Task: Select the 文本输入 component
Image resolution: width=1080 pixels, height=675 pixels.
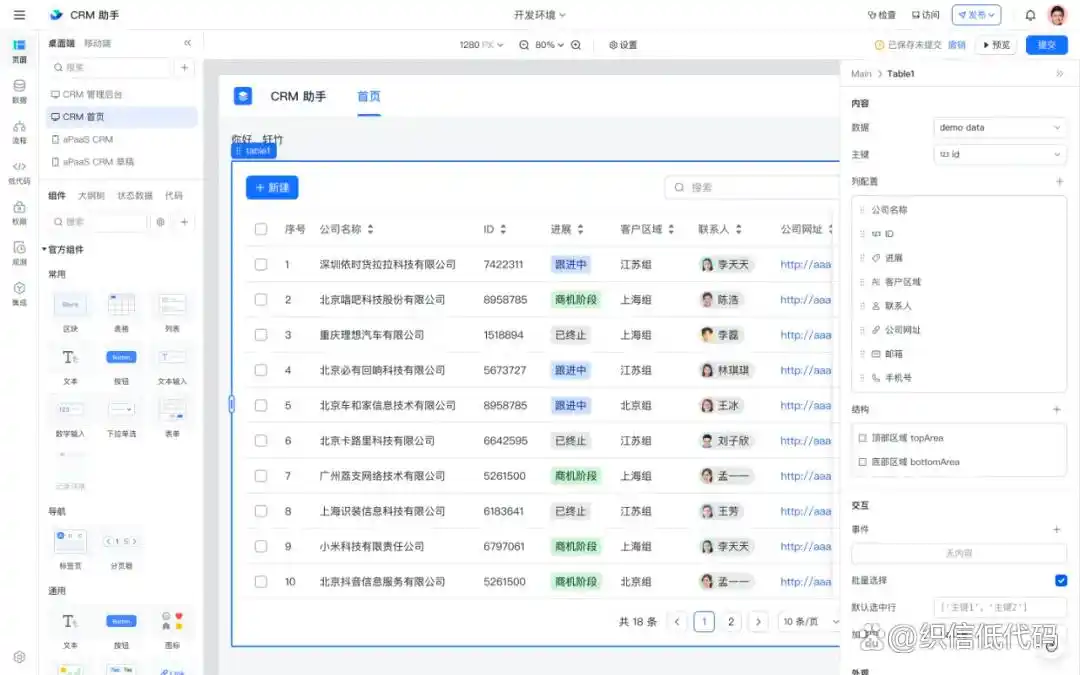Action: (171, 359)
